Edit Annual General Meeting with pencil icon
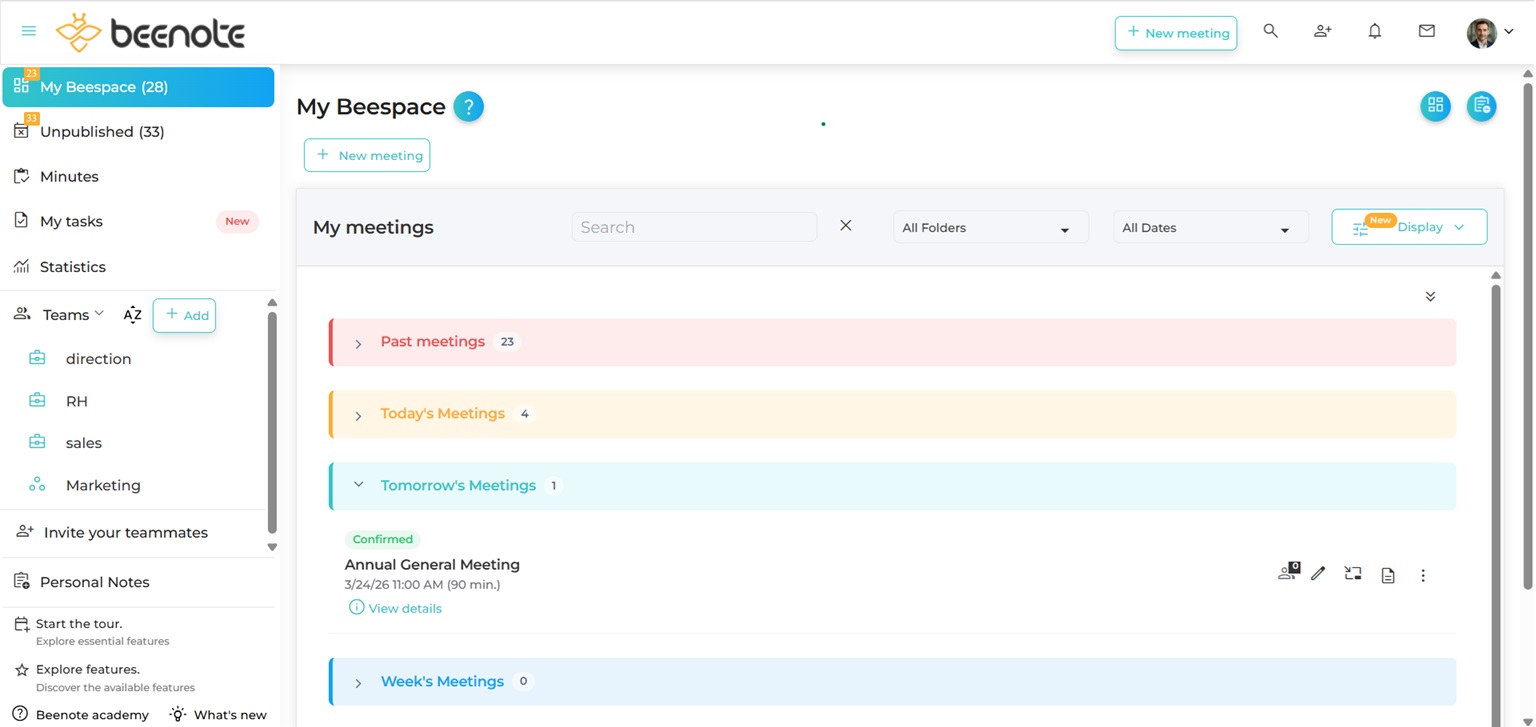Image resolution: width=1536 pixels, height=727 pixels. 1318,574
